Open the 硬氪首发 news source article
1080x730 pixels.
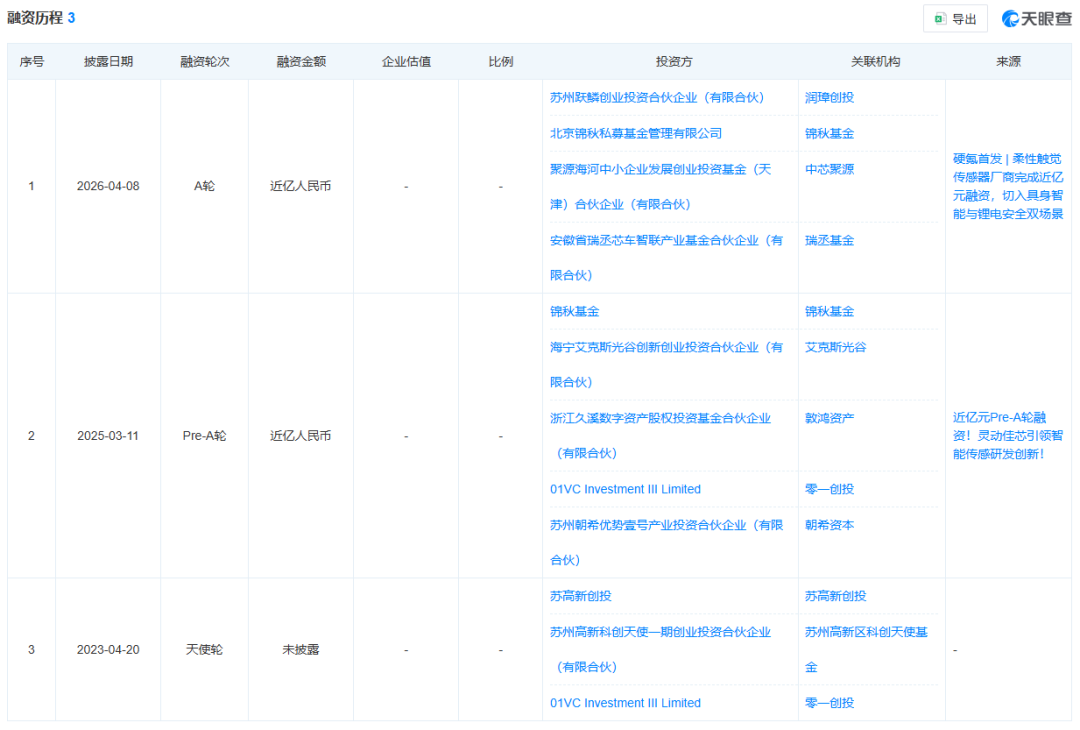(1008, 186)
